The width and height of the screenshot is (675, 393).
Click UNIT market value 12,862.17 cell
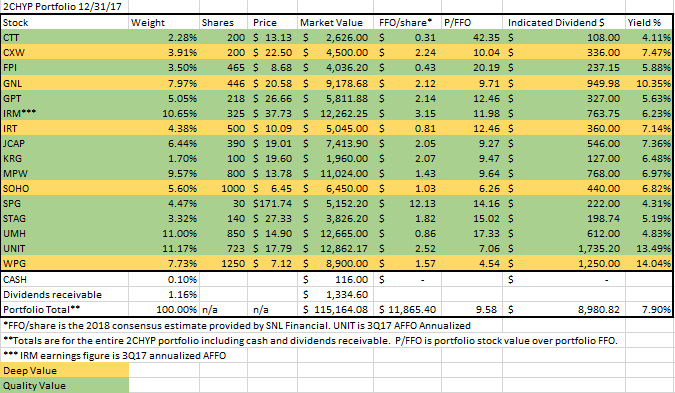click(335, 249)
